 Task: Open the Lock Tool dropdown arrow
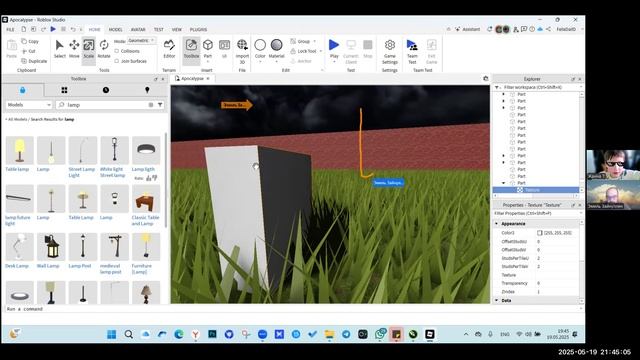click(x=321, y=51)
